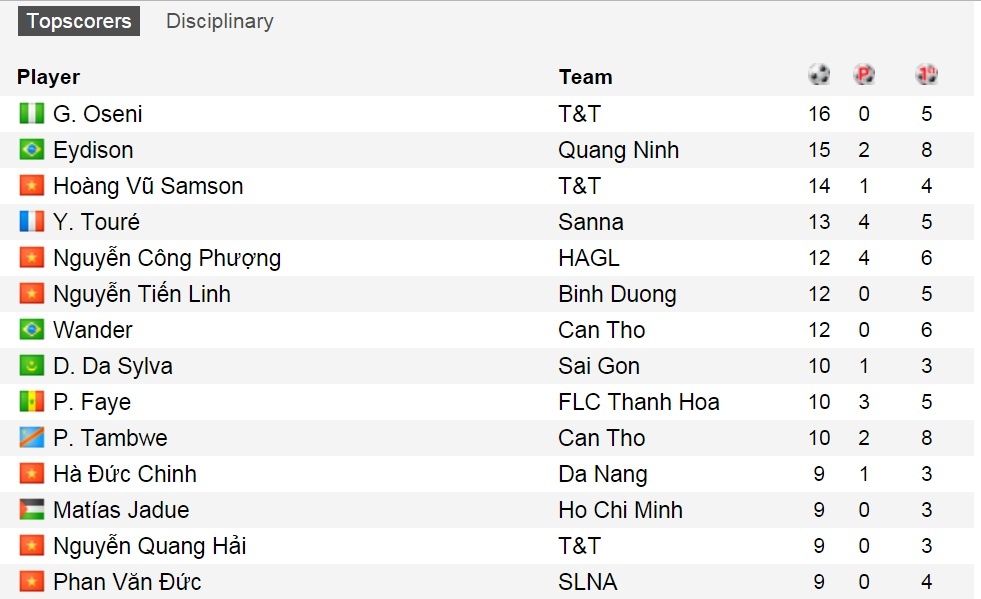Sort by goals using the football icon
Screen dimensions: 981x599
pyautogui.click(x=819, y=73)
